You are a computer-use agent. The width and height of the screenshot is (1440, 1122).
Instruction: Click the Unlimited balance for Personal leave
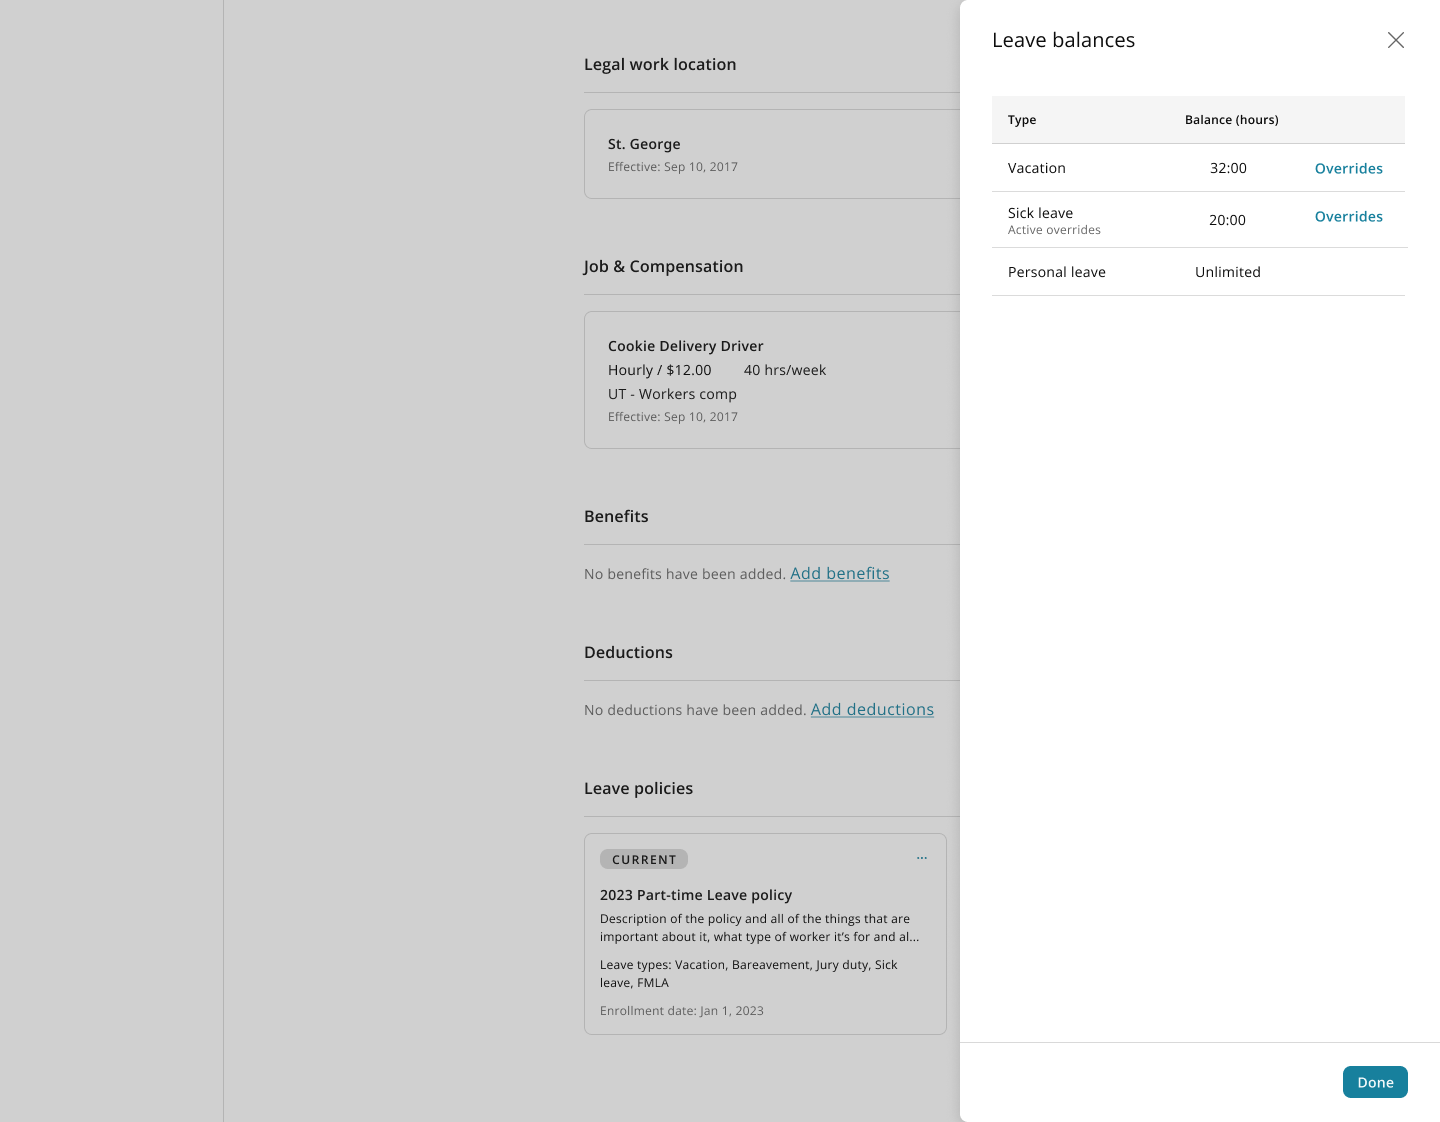[1228, 272]
